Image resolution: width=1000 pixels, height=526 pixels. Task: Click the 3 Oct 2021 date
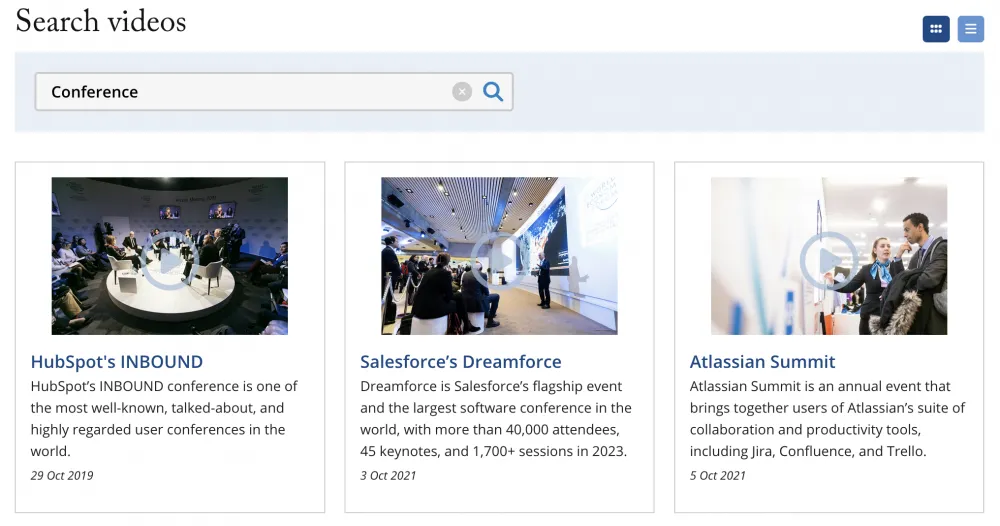coord(388,476)
